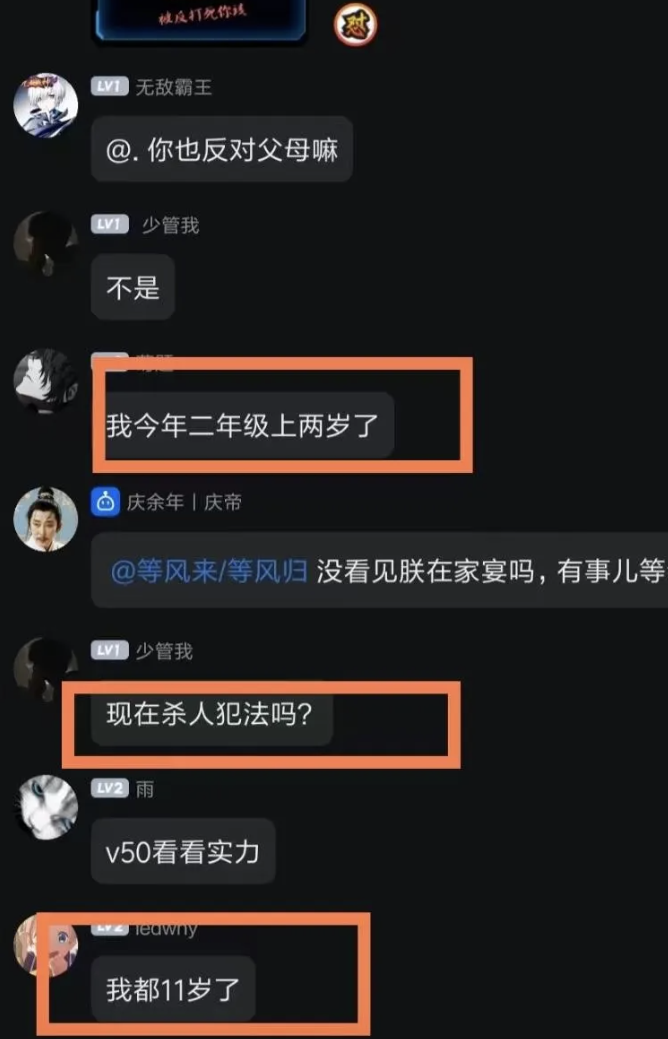The width and height of the screenshot is (668, 1039).
Task: Tap the LV2 badge beside 雨
Action: (109, 789)
